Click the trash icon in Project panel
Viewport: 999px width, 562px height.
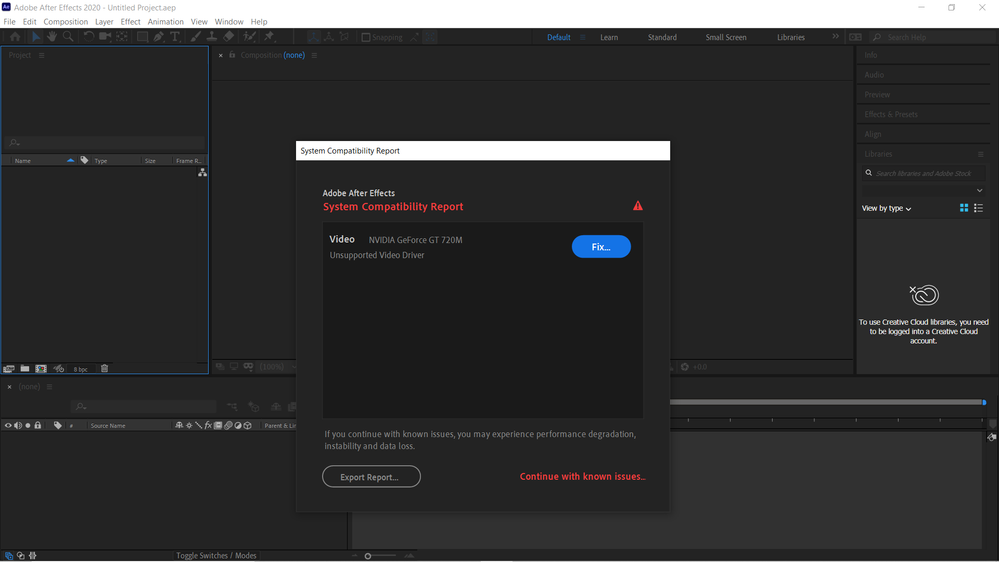[104, 368]
